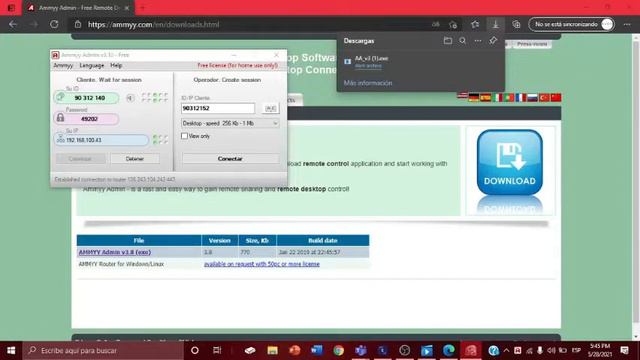Click the Windows Start button
Viewport: 640px width, 360px height.
pos(11,350)
